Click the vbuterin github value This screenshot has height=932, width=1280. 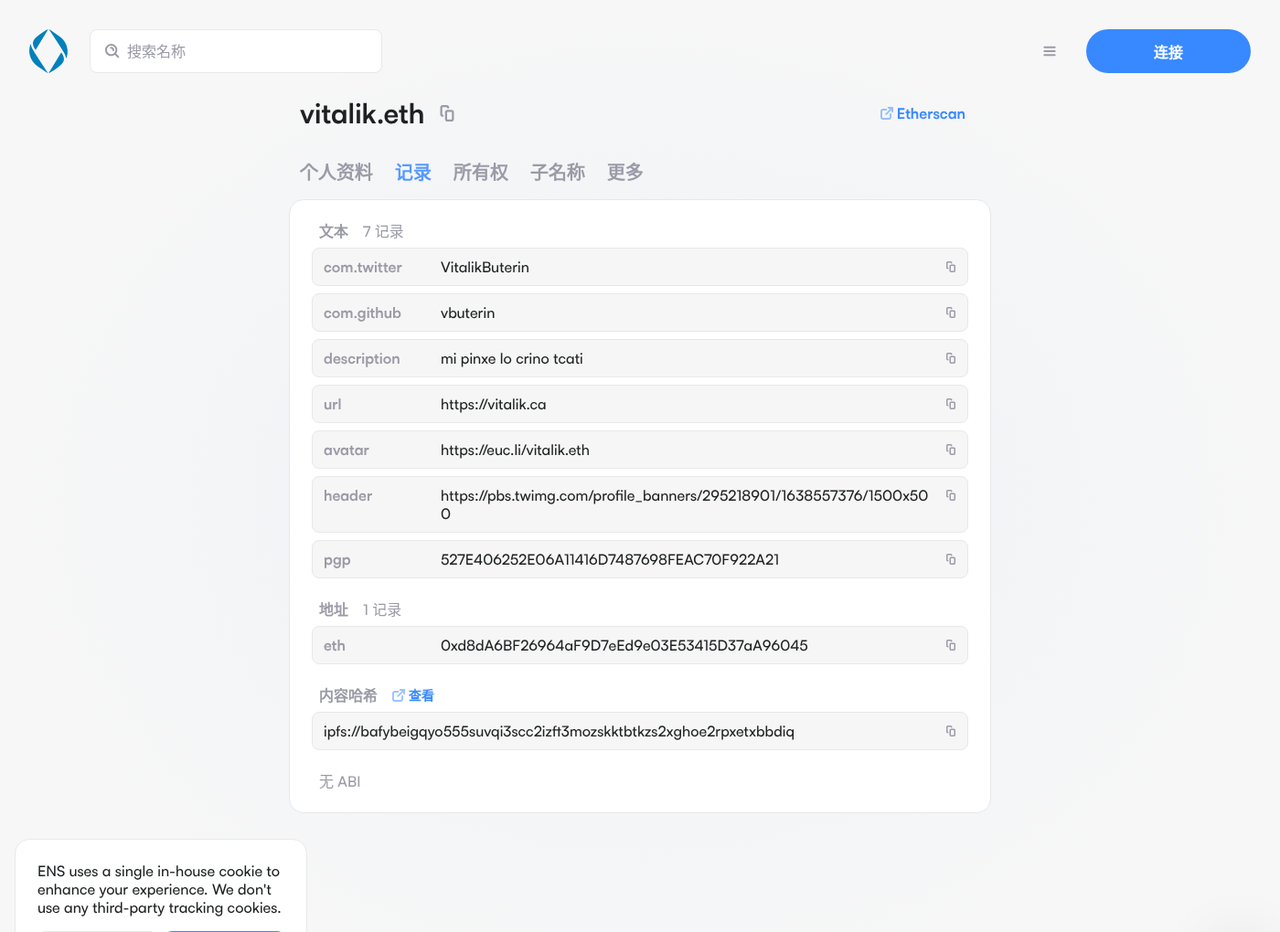[468, 313]
